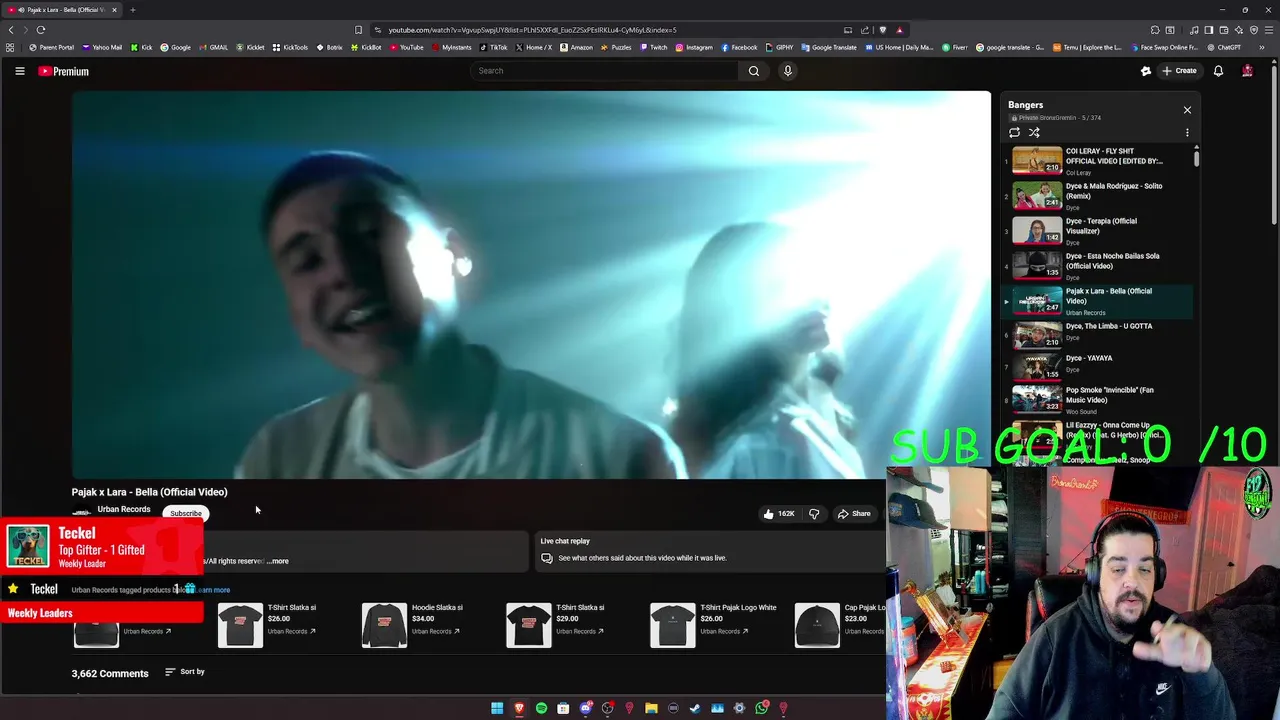Play Pop Smoke Invincible fan video
The height and width of the screenshot is (720, 1280).
pos(1097,400)
